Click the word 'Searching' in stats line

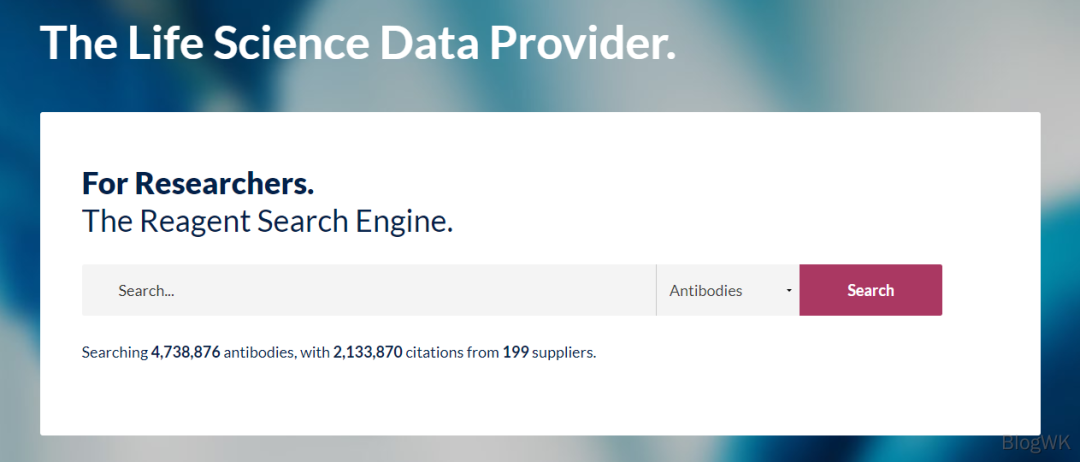pos(114,353)
